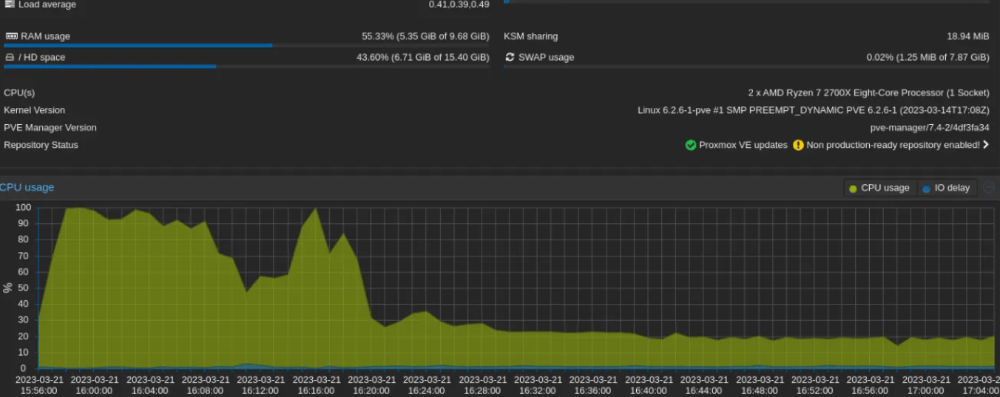Click the Load average server icon
This screenshot has height=397, width=1000.
(x=10, y=4)
